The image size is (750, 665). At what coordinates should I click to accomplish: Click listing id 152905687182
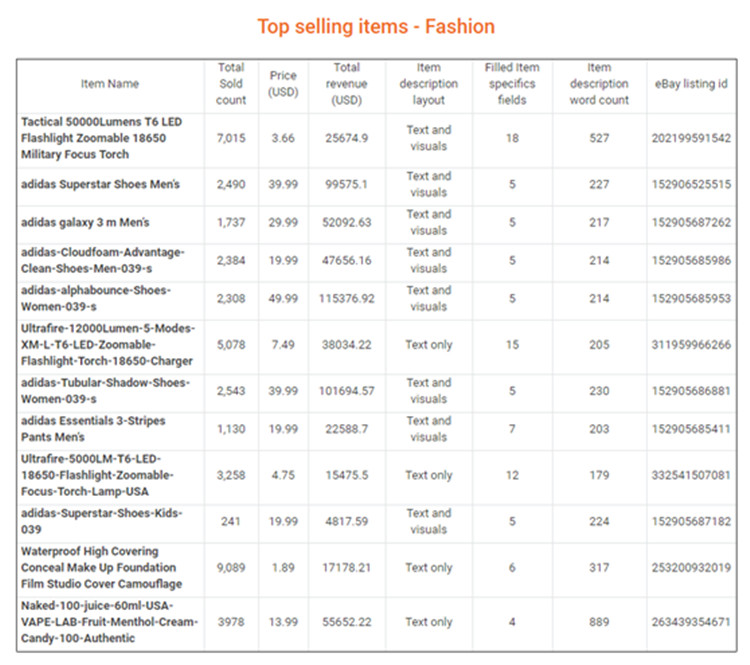tap(691, 521)
